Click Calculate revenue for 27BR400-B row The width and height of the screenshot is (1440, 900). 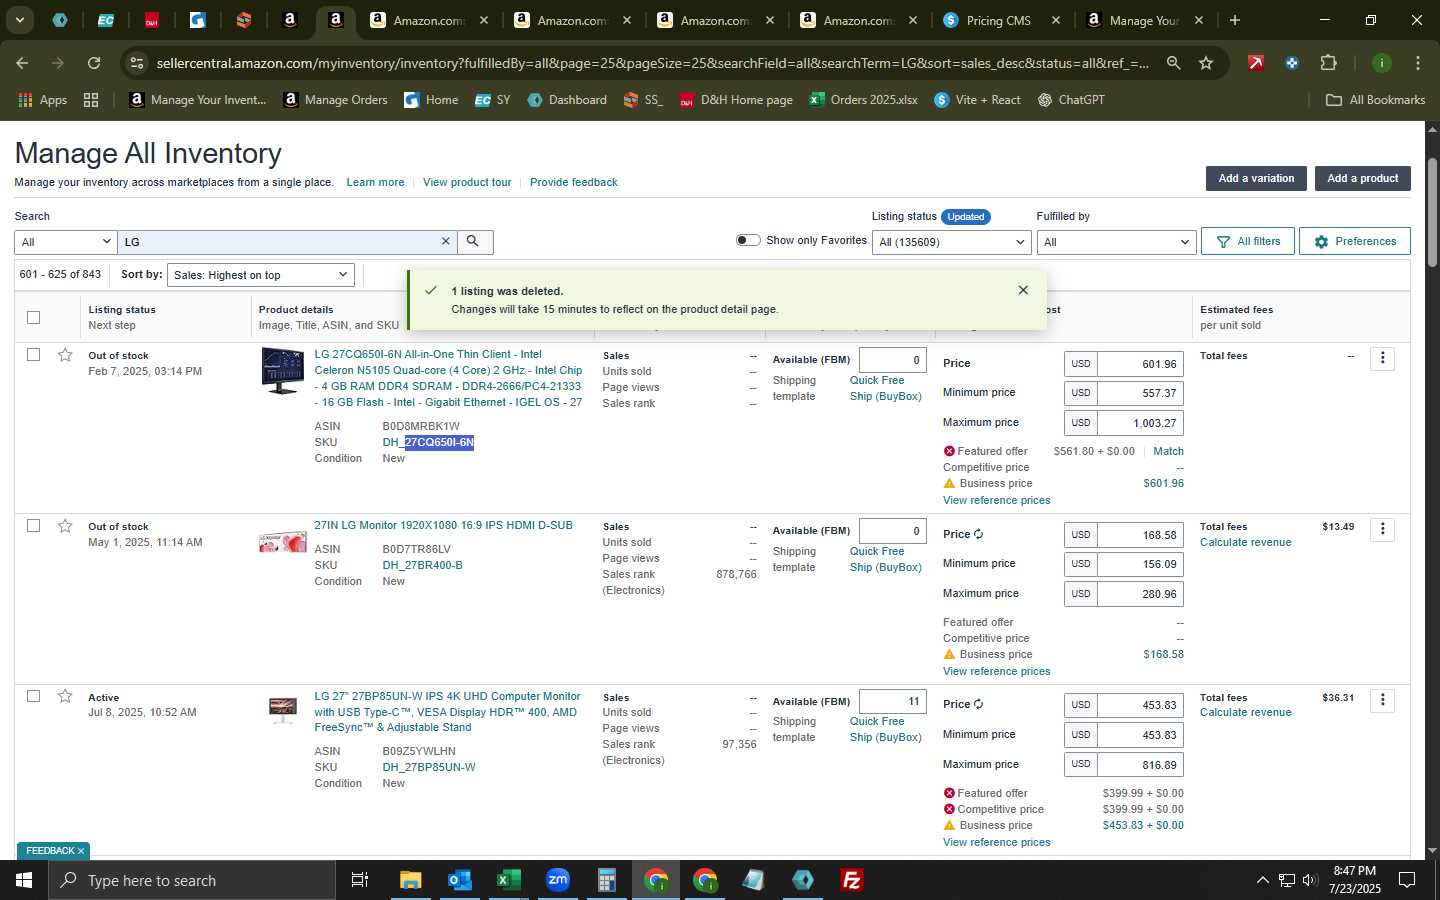(x=1245, y=542)
